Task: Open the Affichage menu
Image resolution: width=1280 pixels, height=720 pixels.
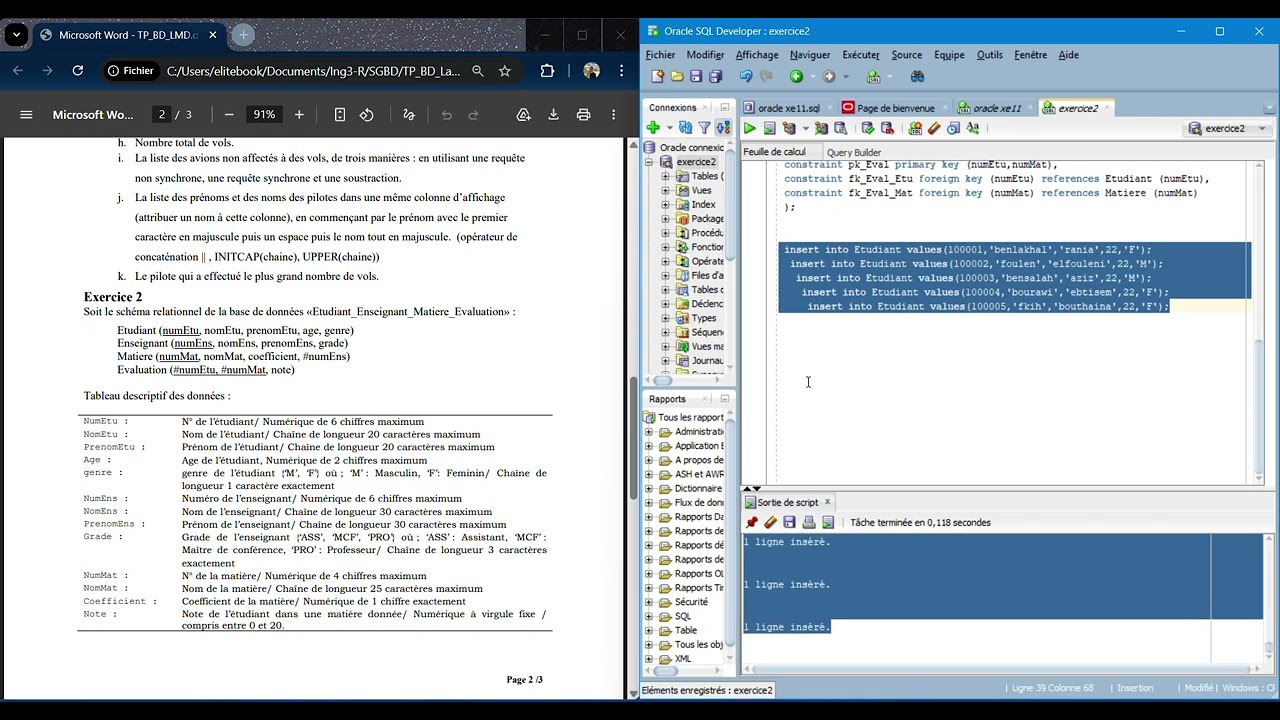Action: (x=757, y=55)
